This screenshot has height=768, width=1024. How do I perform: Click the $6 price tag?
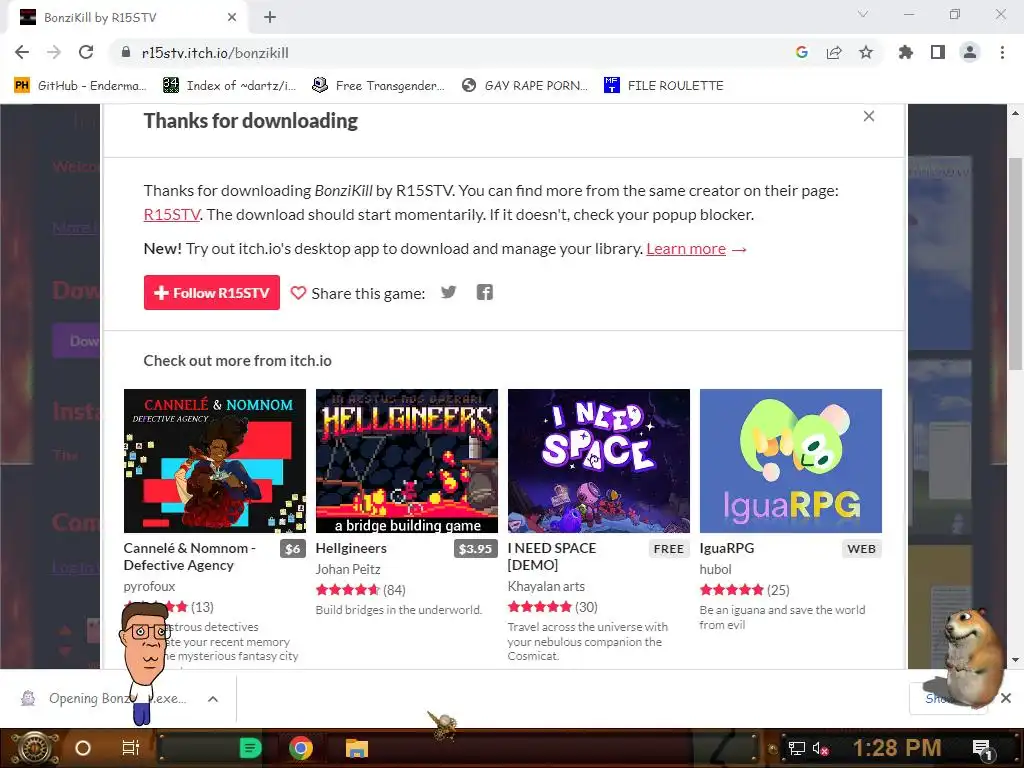point(293,549)
